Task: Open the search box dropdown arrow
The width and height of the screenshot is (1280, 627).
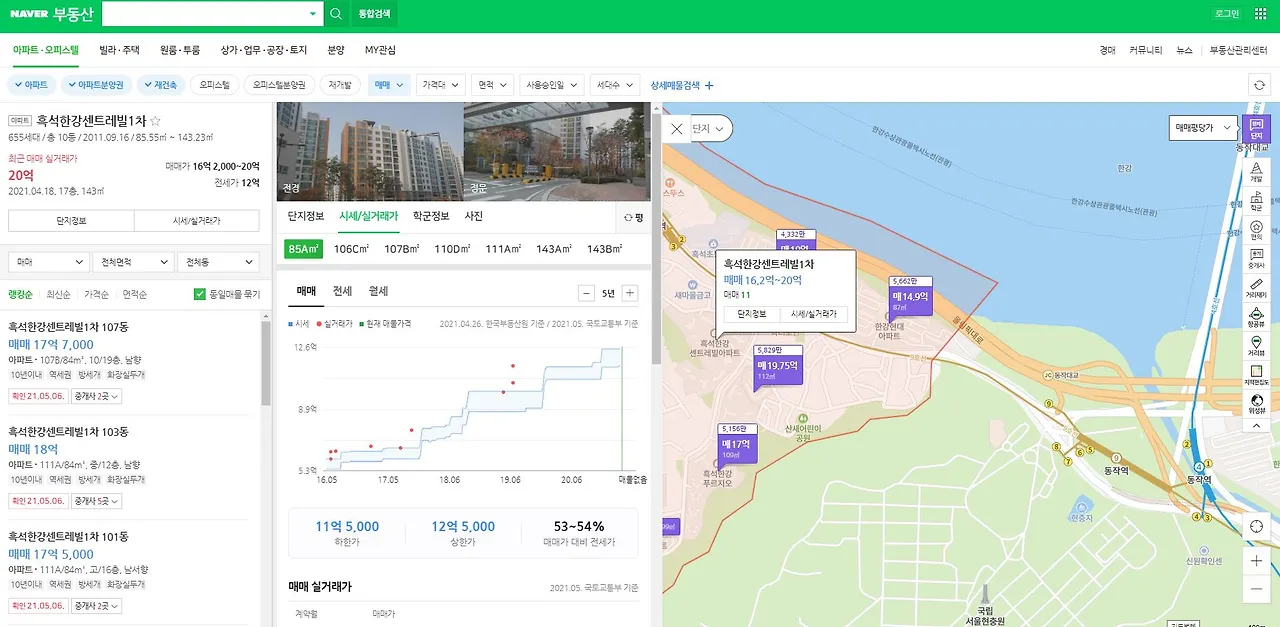Action: click(x=313, y=14)
